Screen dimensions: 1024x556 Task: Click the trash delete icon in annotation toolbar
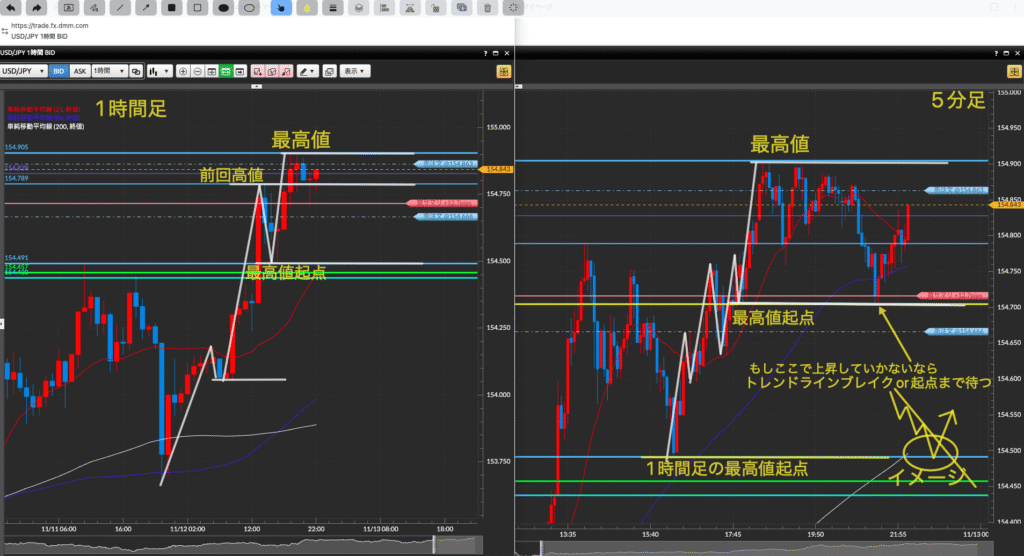(x=487, y=7)
